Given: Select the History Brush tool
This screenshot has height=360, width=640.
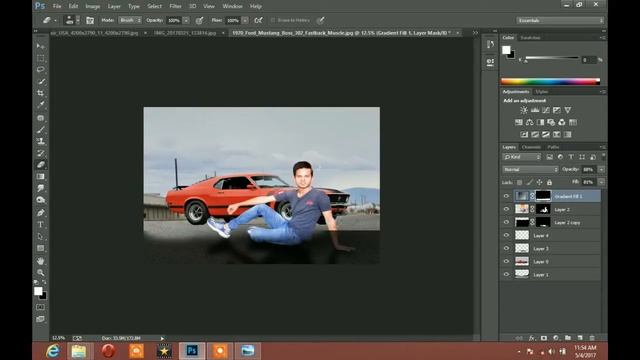Looking at the screenshot, I should tap(40, 153).
